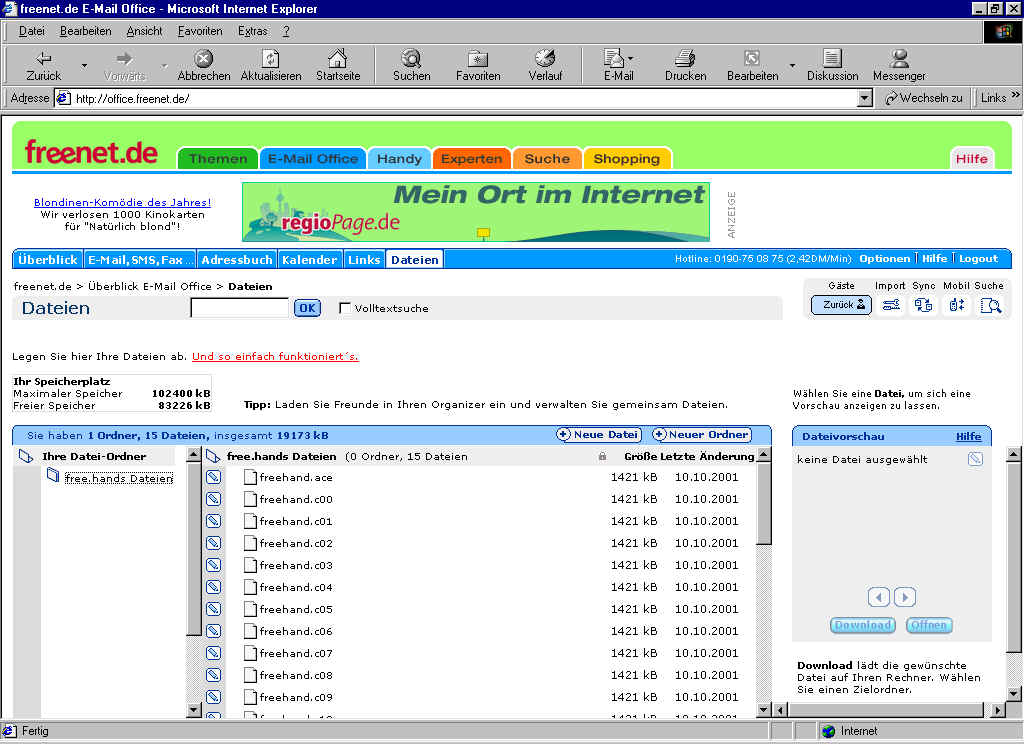This screenshot has height=744, width=1024.
Task: Click edit icon beside freehand.c05
Action: coord(214,609)
